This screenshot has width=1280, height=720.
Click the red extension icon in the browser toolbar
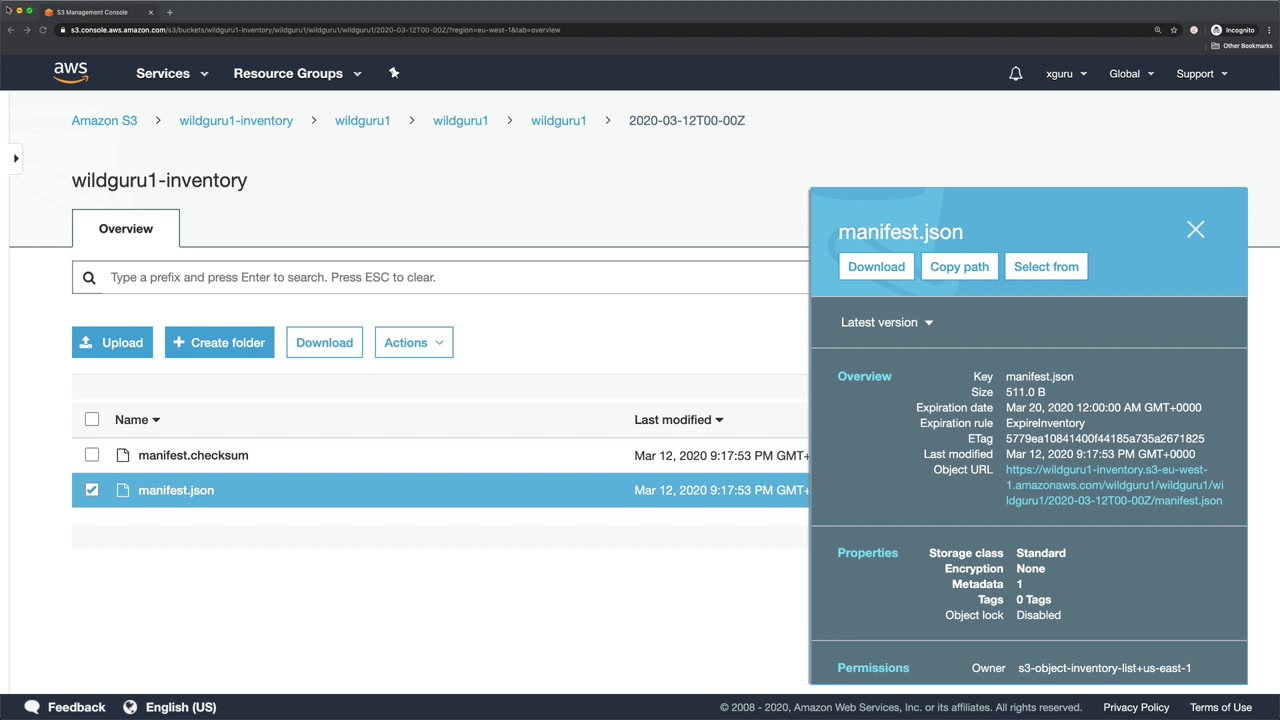click(1194, 30)
